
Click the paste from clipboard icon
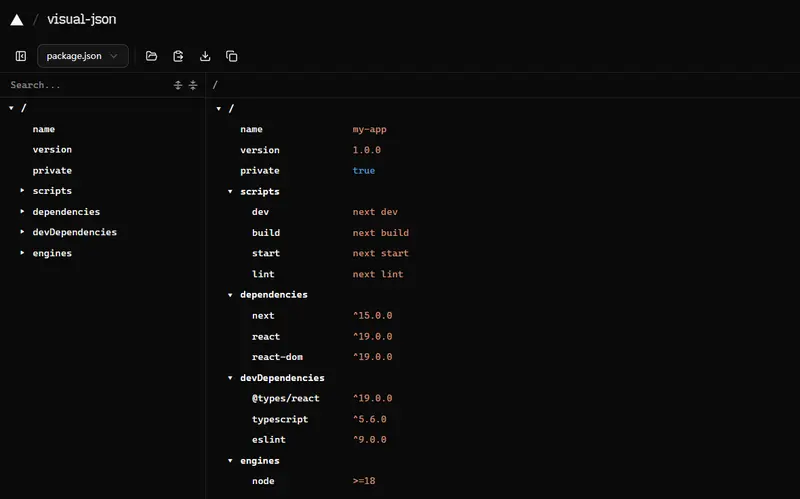178,56
